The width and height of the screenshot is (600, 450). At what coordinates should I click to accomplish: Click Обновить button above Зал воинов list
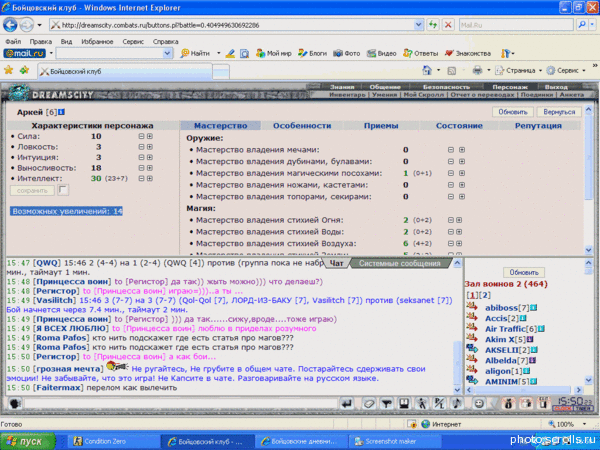[x=524, y=272]
